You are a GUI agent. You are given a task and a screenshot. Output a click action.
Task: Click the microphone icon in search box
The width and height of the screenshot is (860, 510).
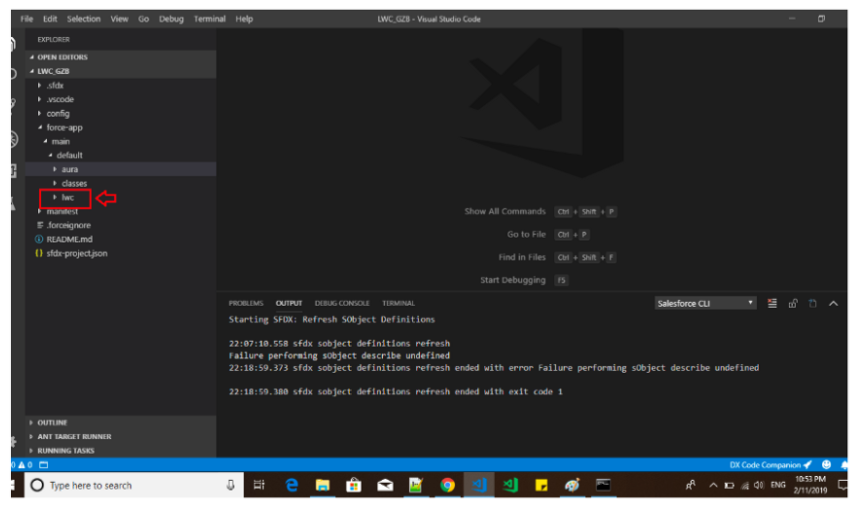(230, 485)
